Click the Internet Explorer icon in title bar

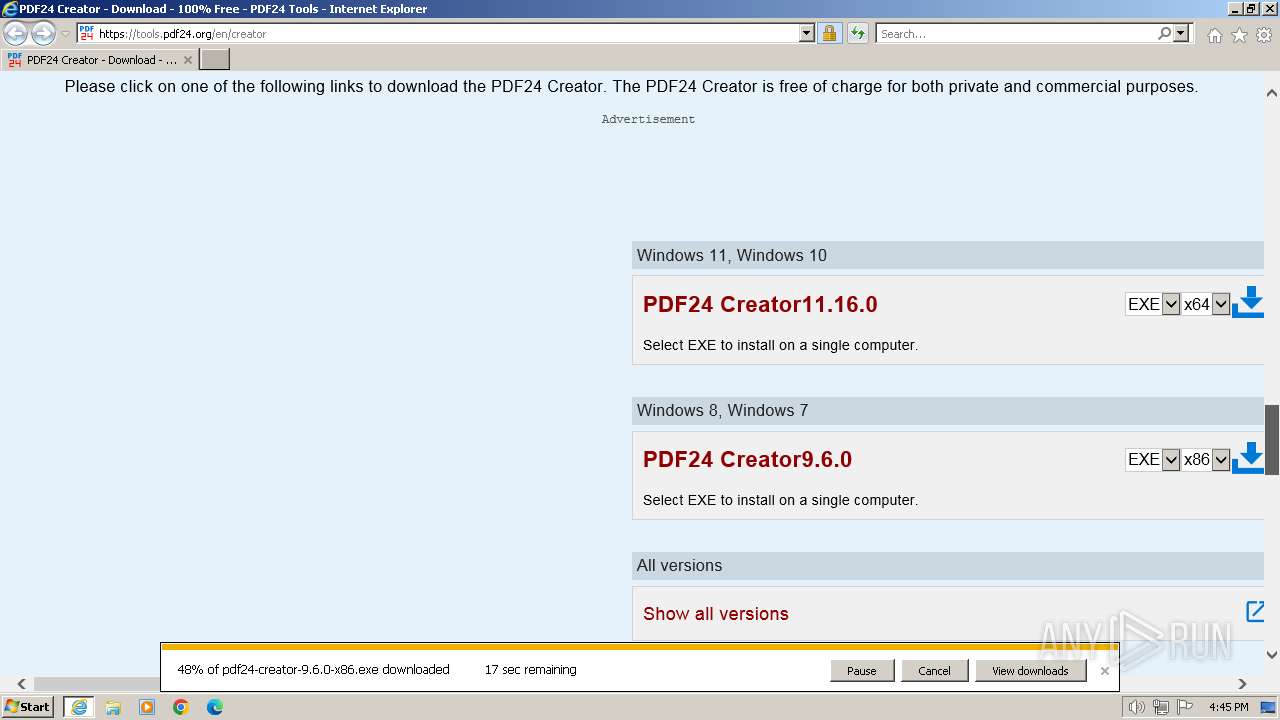(10, 9)
